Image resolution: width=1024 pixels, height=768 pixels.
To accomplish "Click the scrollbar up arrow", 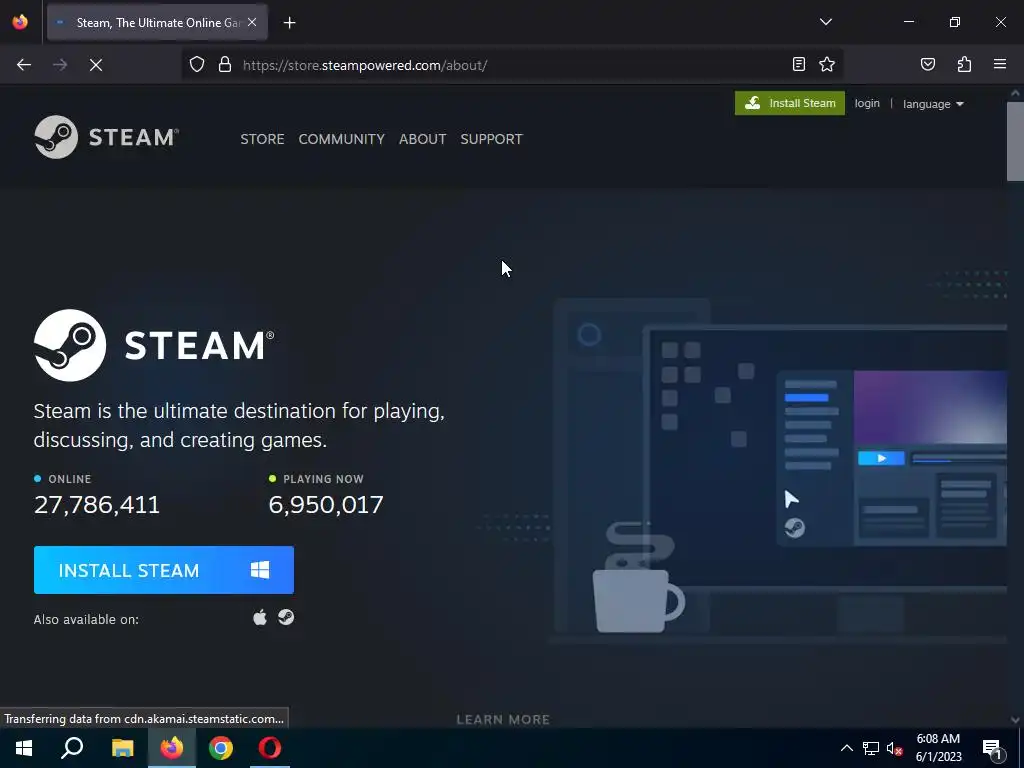I will (x=1015, y=93).
